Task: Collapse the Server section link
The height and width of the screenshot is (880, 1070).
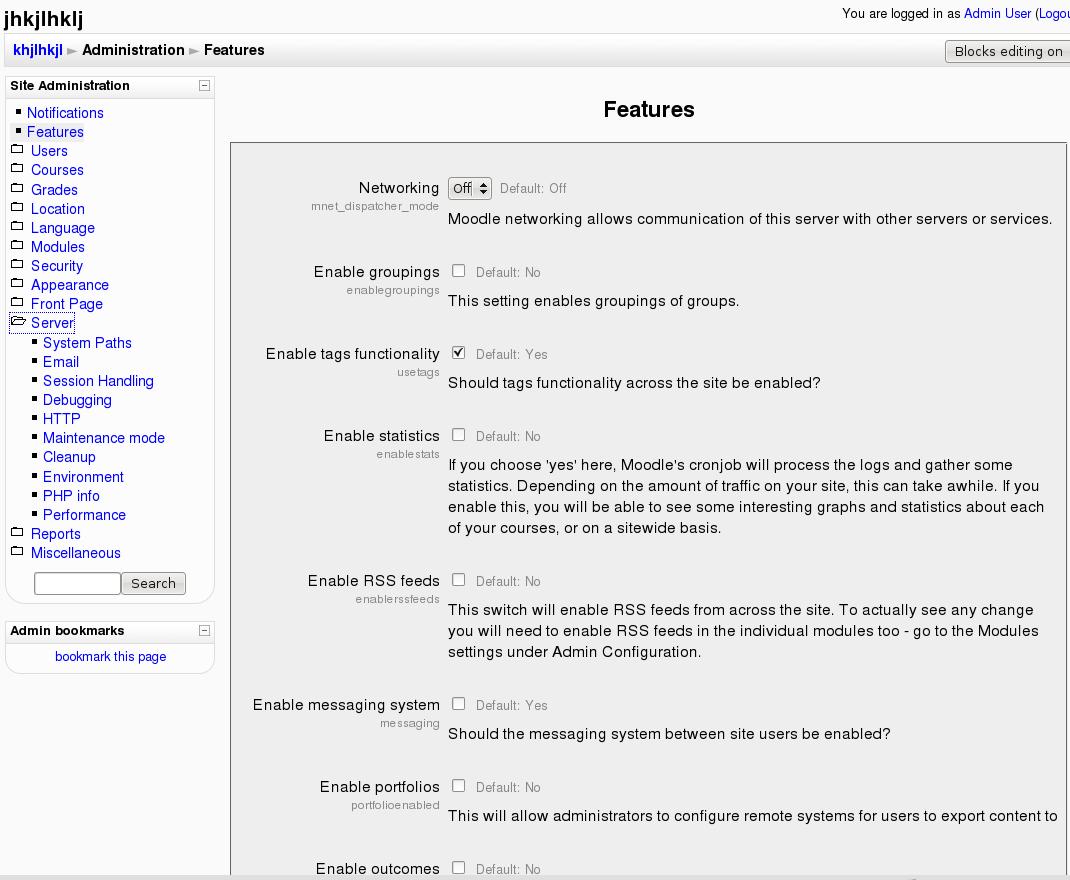Action: [x=52, y=323]
